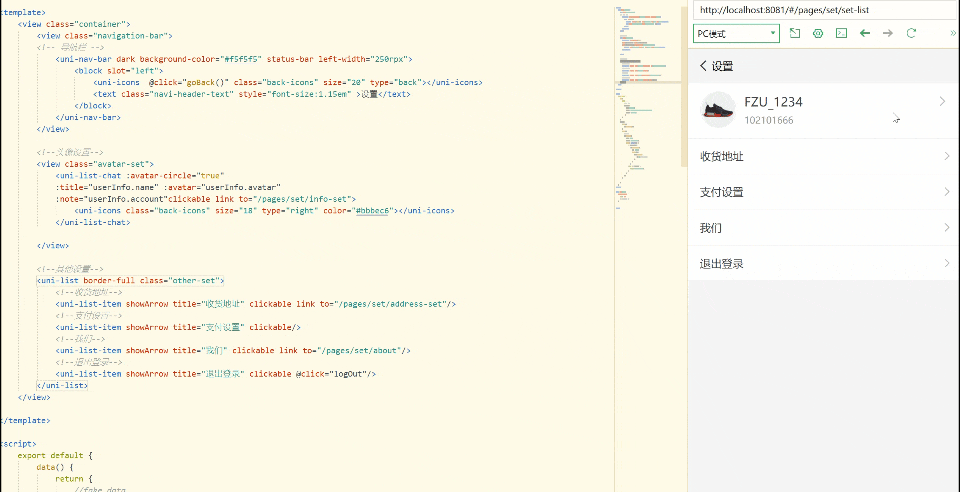Click "/pages/set/about" path in code
This screenshot has height=492, width=960.
tap(359, 351)
